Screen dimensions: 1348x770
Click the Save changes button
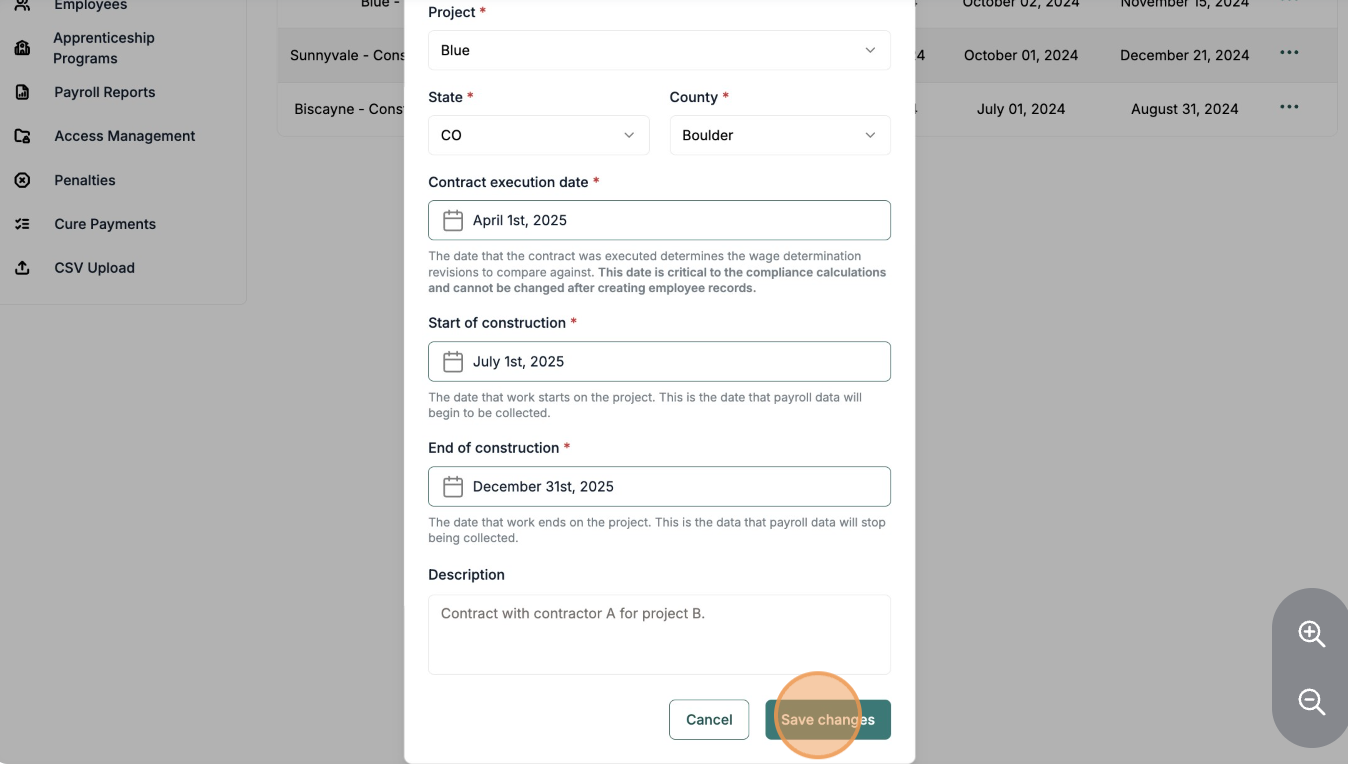point(827,719)
